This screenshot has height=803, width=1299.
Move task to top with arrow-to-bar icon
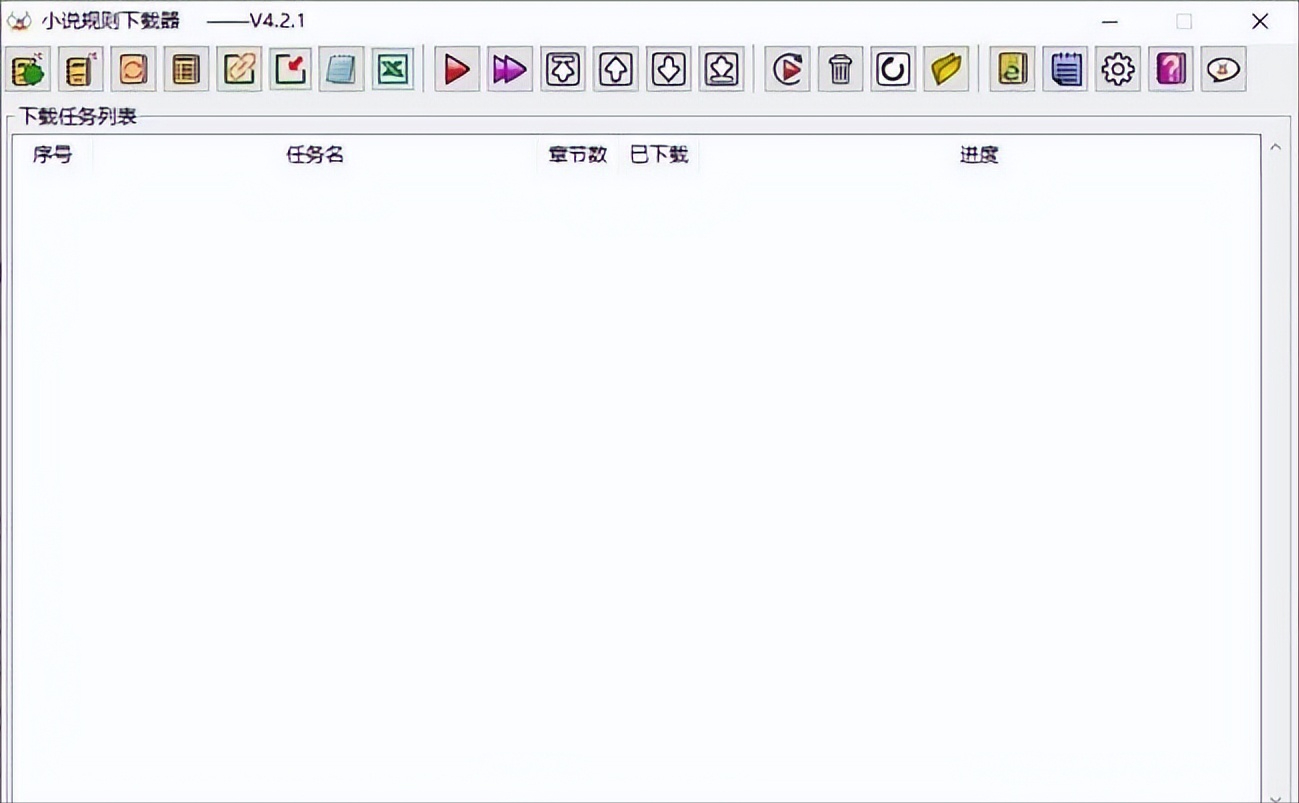click(x=563, y=69)
